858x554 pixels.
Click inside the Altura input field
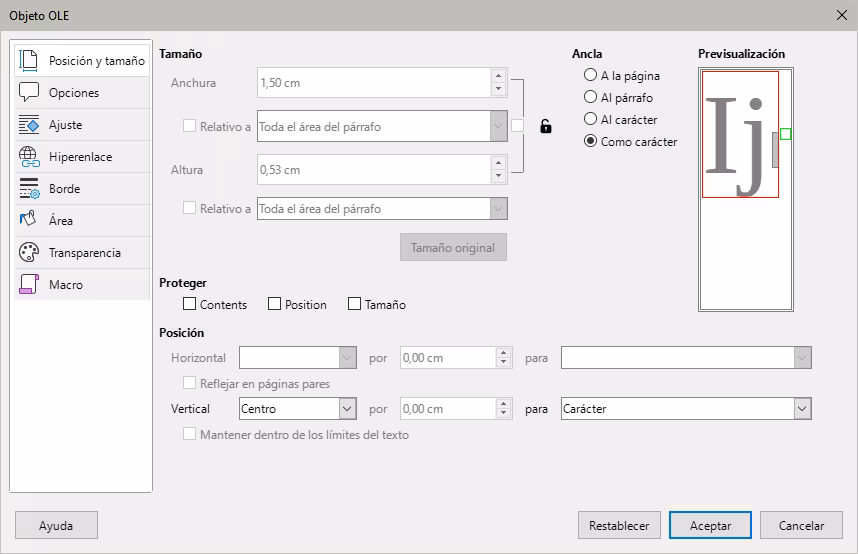[372, 170]
